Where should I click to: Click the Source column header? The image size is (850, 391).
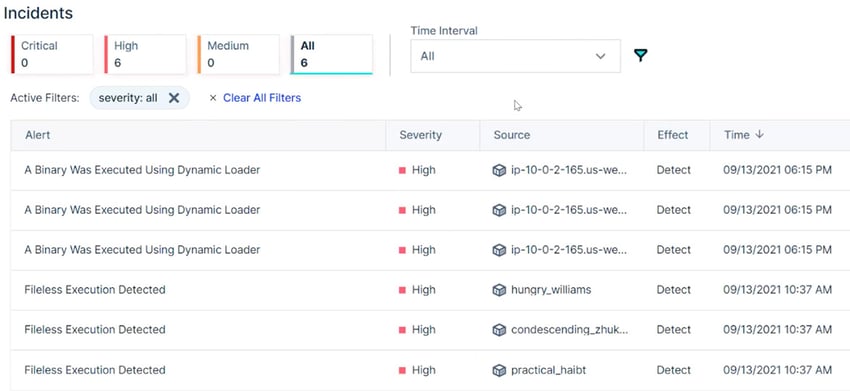[512, 135]
